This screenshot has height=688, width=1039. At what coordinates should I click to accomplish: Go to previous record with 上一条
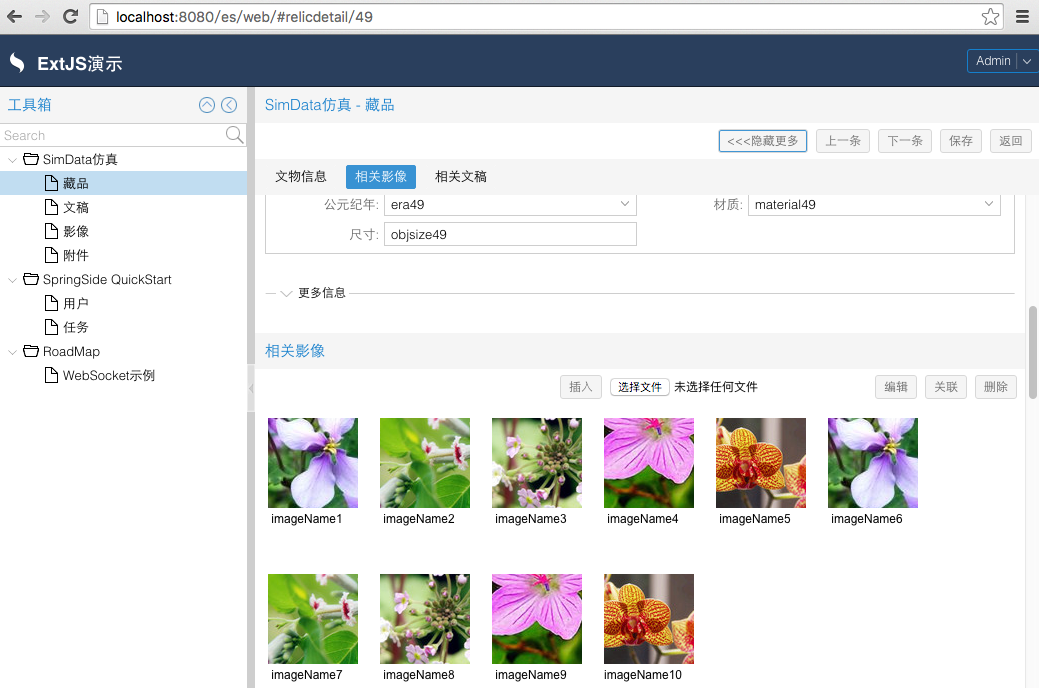(843, 141)
